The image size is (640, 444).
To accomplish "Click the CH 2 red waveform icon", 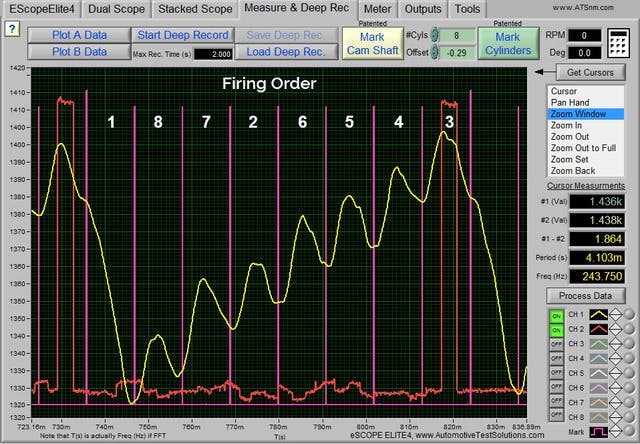I will 600,328.
